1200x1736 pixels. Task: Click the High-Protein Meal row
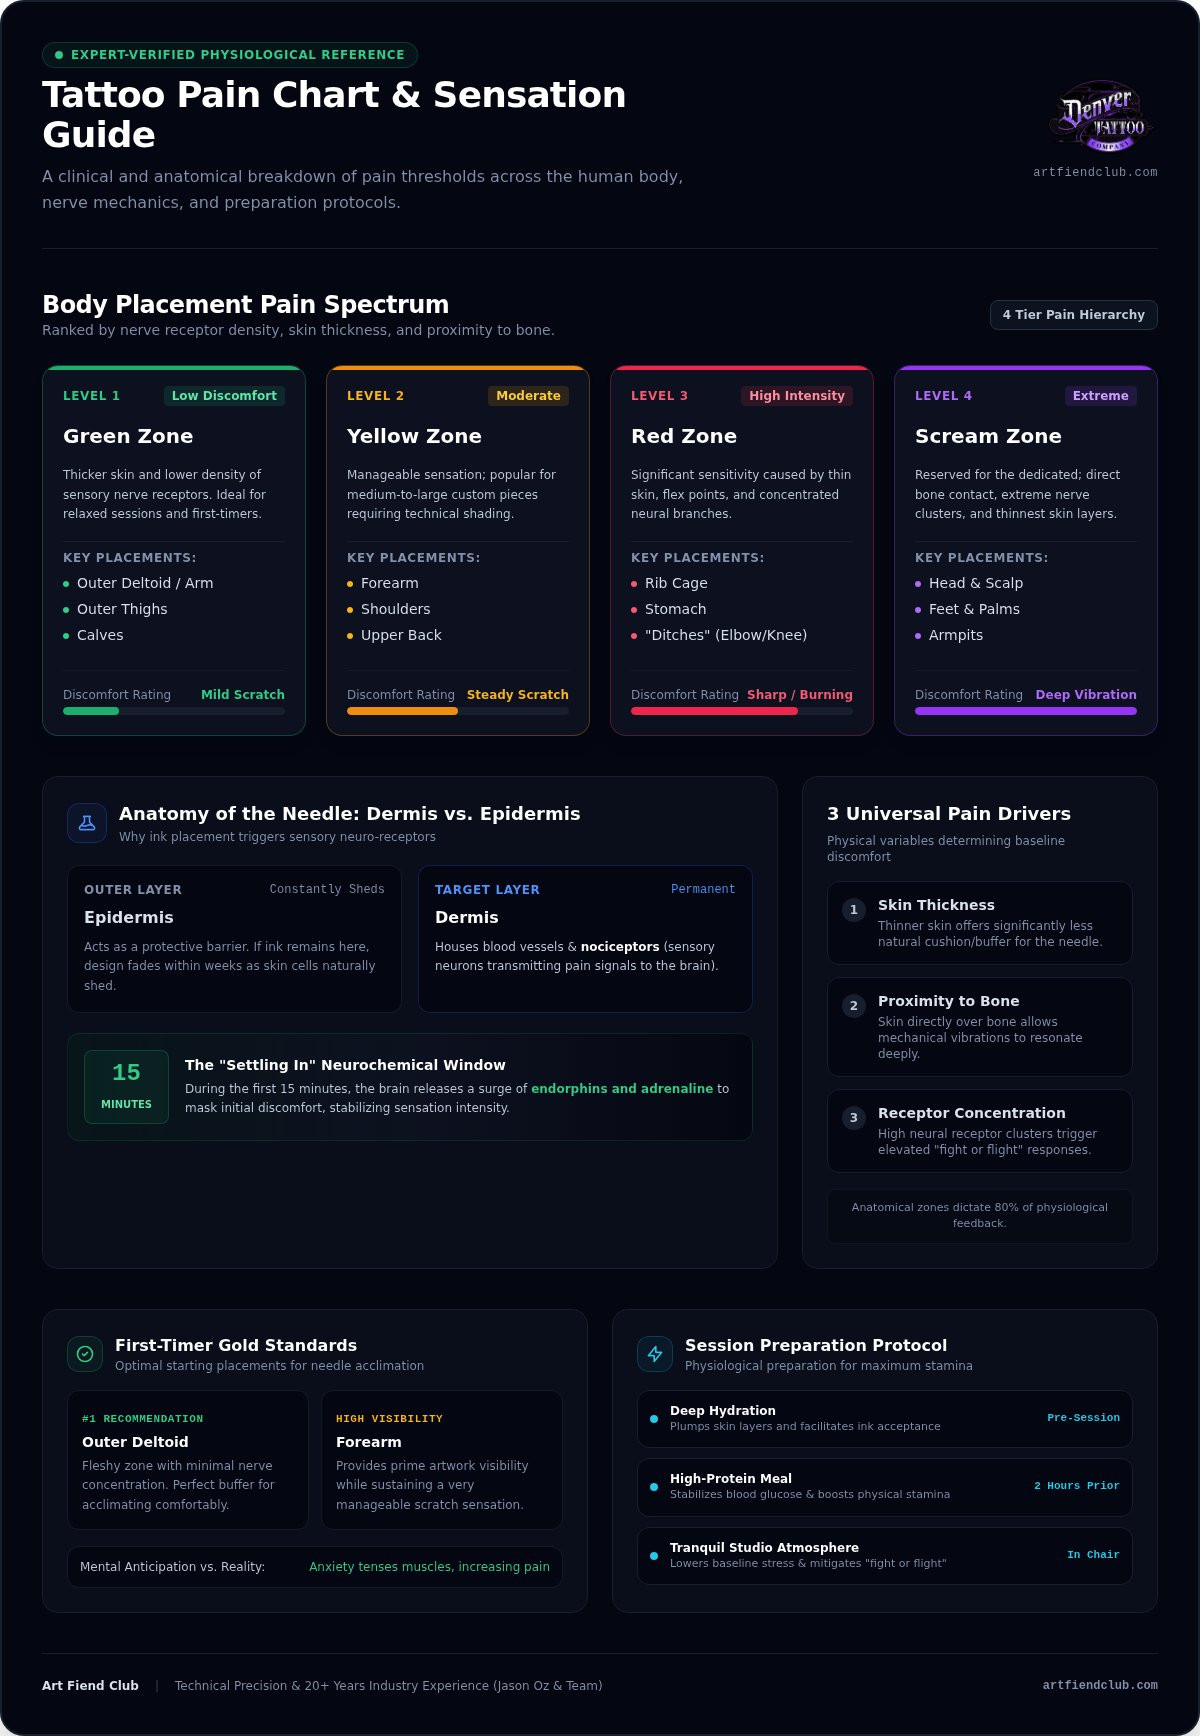click(885, 1487)
